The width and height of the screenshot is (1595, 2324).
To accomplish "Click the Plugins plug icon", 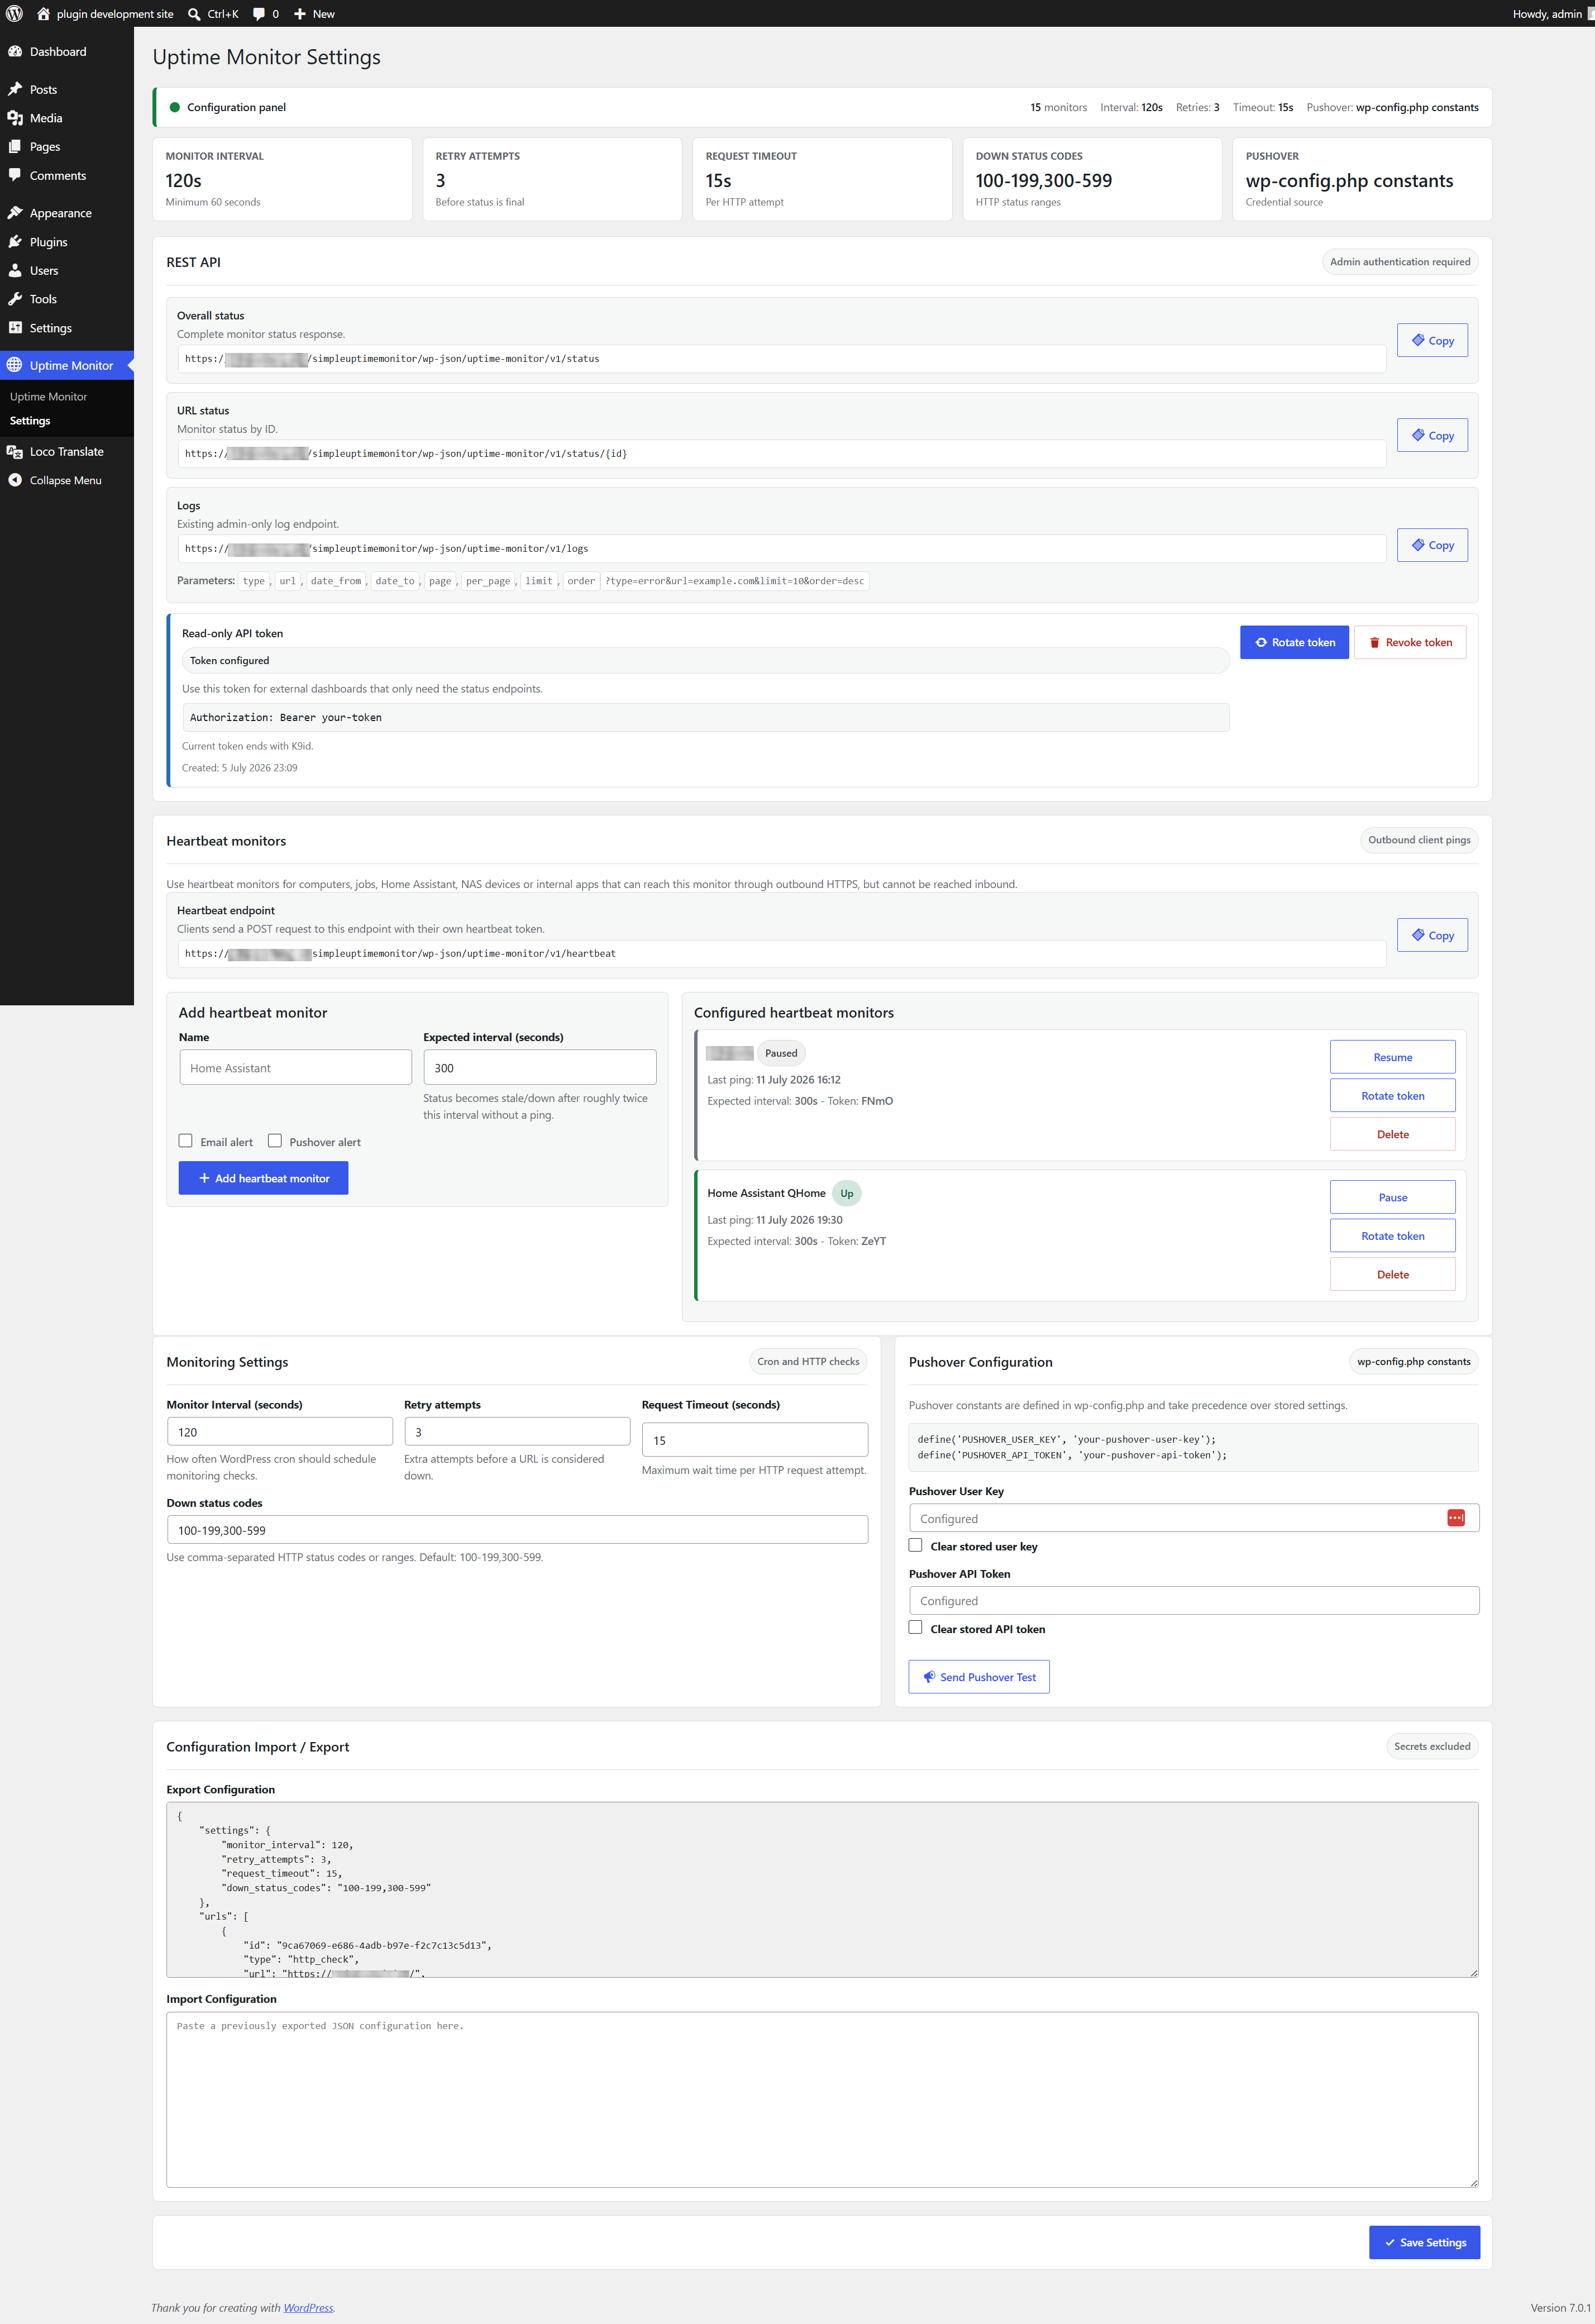I will [15, 242].
